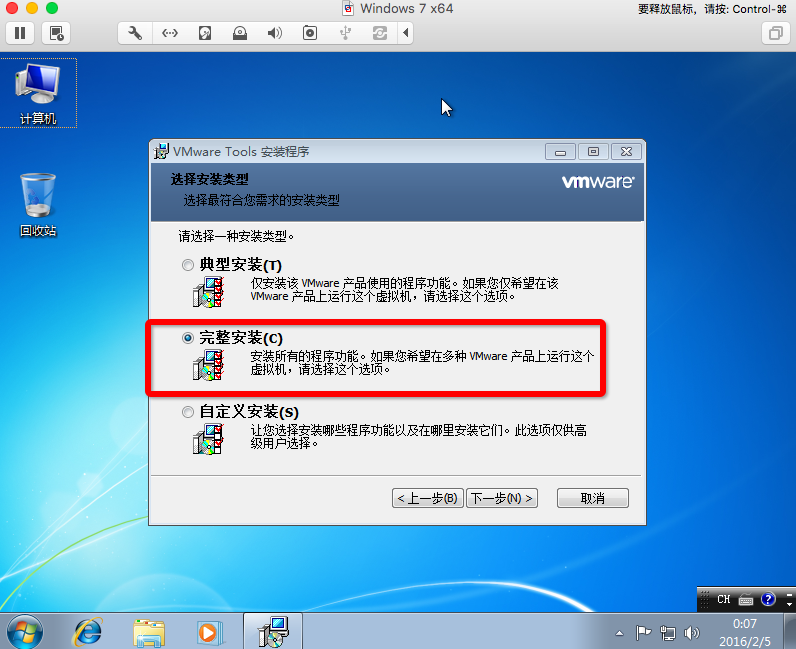Click the volume tray icon

(691, 633)
